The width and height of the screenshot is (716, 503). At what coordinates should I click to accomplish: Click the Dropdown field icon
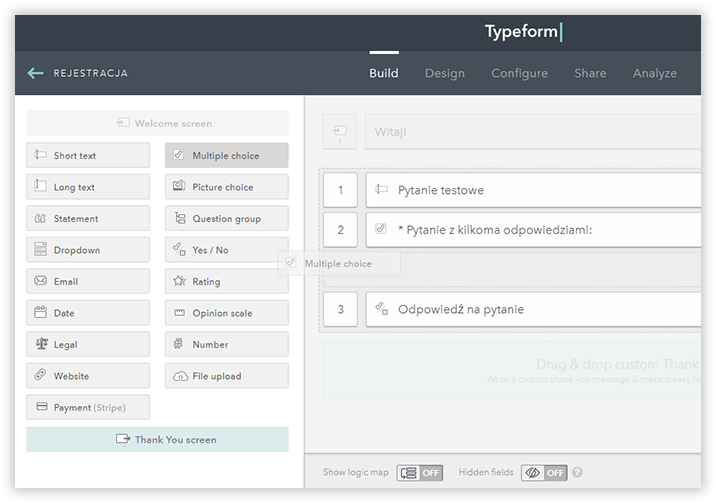(40, 249)
